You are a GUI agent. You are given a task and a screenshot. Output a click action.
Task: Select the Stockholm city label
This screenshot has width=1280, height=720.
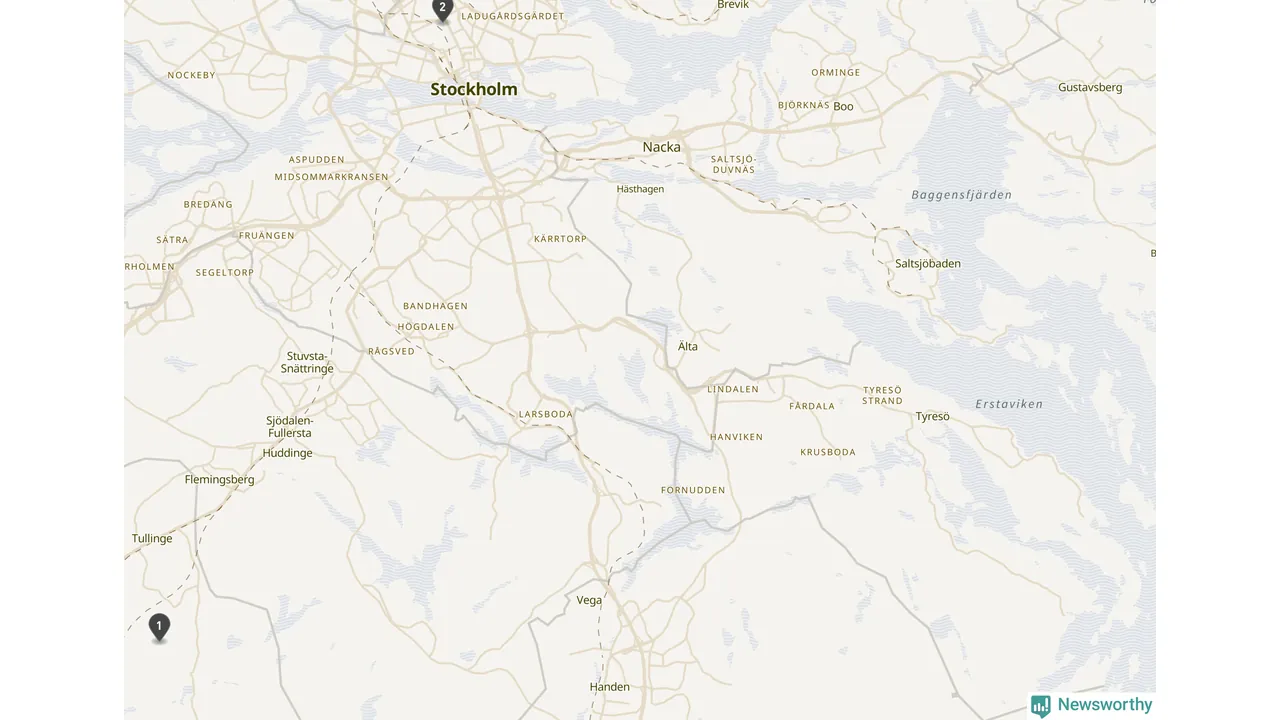[474, 89]
